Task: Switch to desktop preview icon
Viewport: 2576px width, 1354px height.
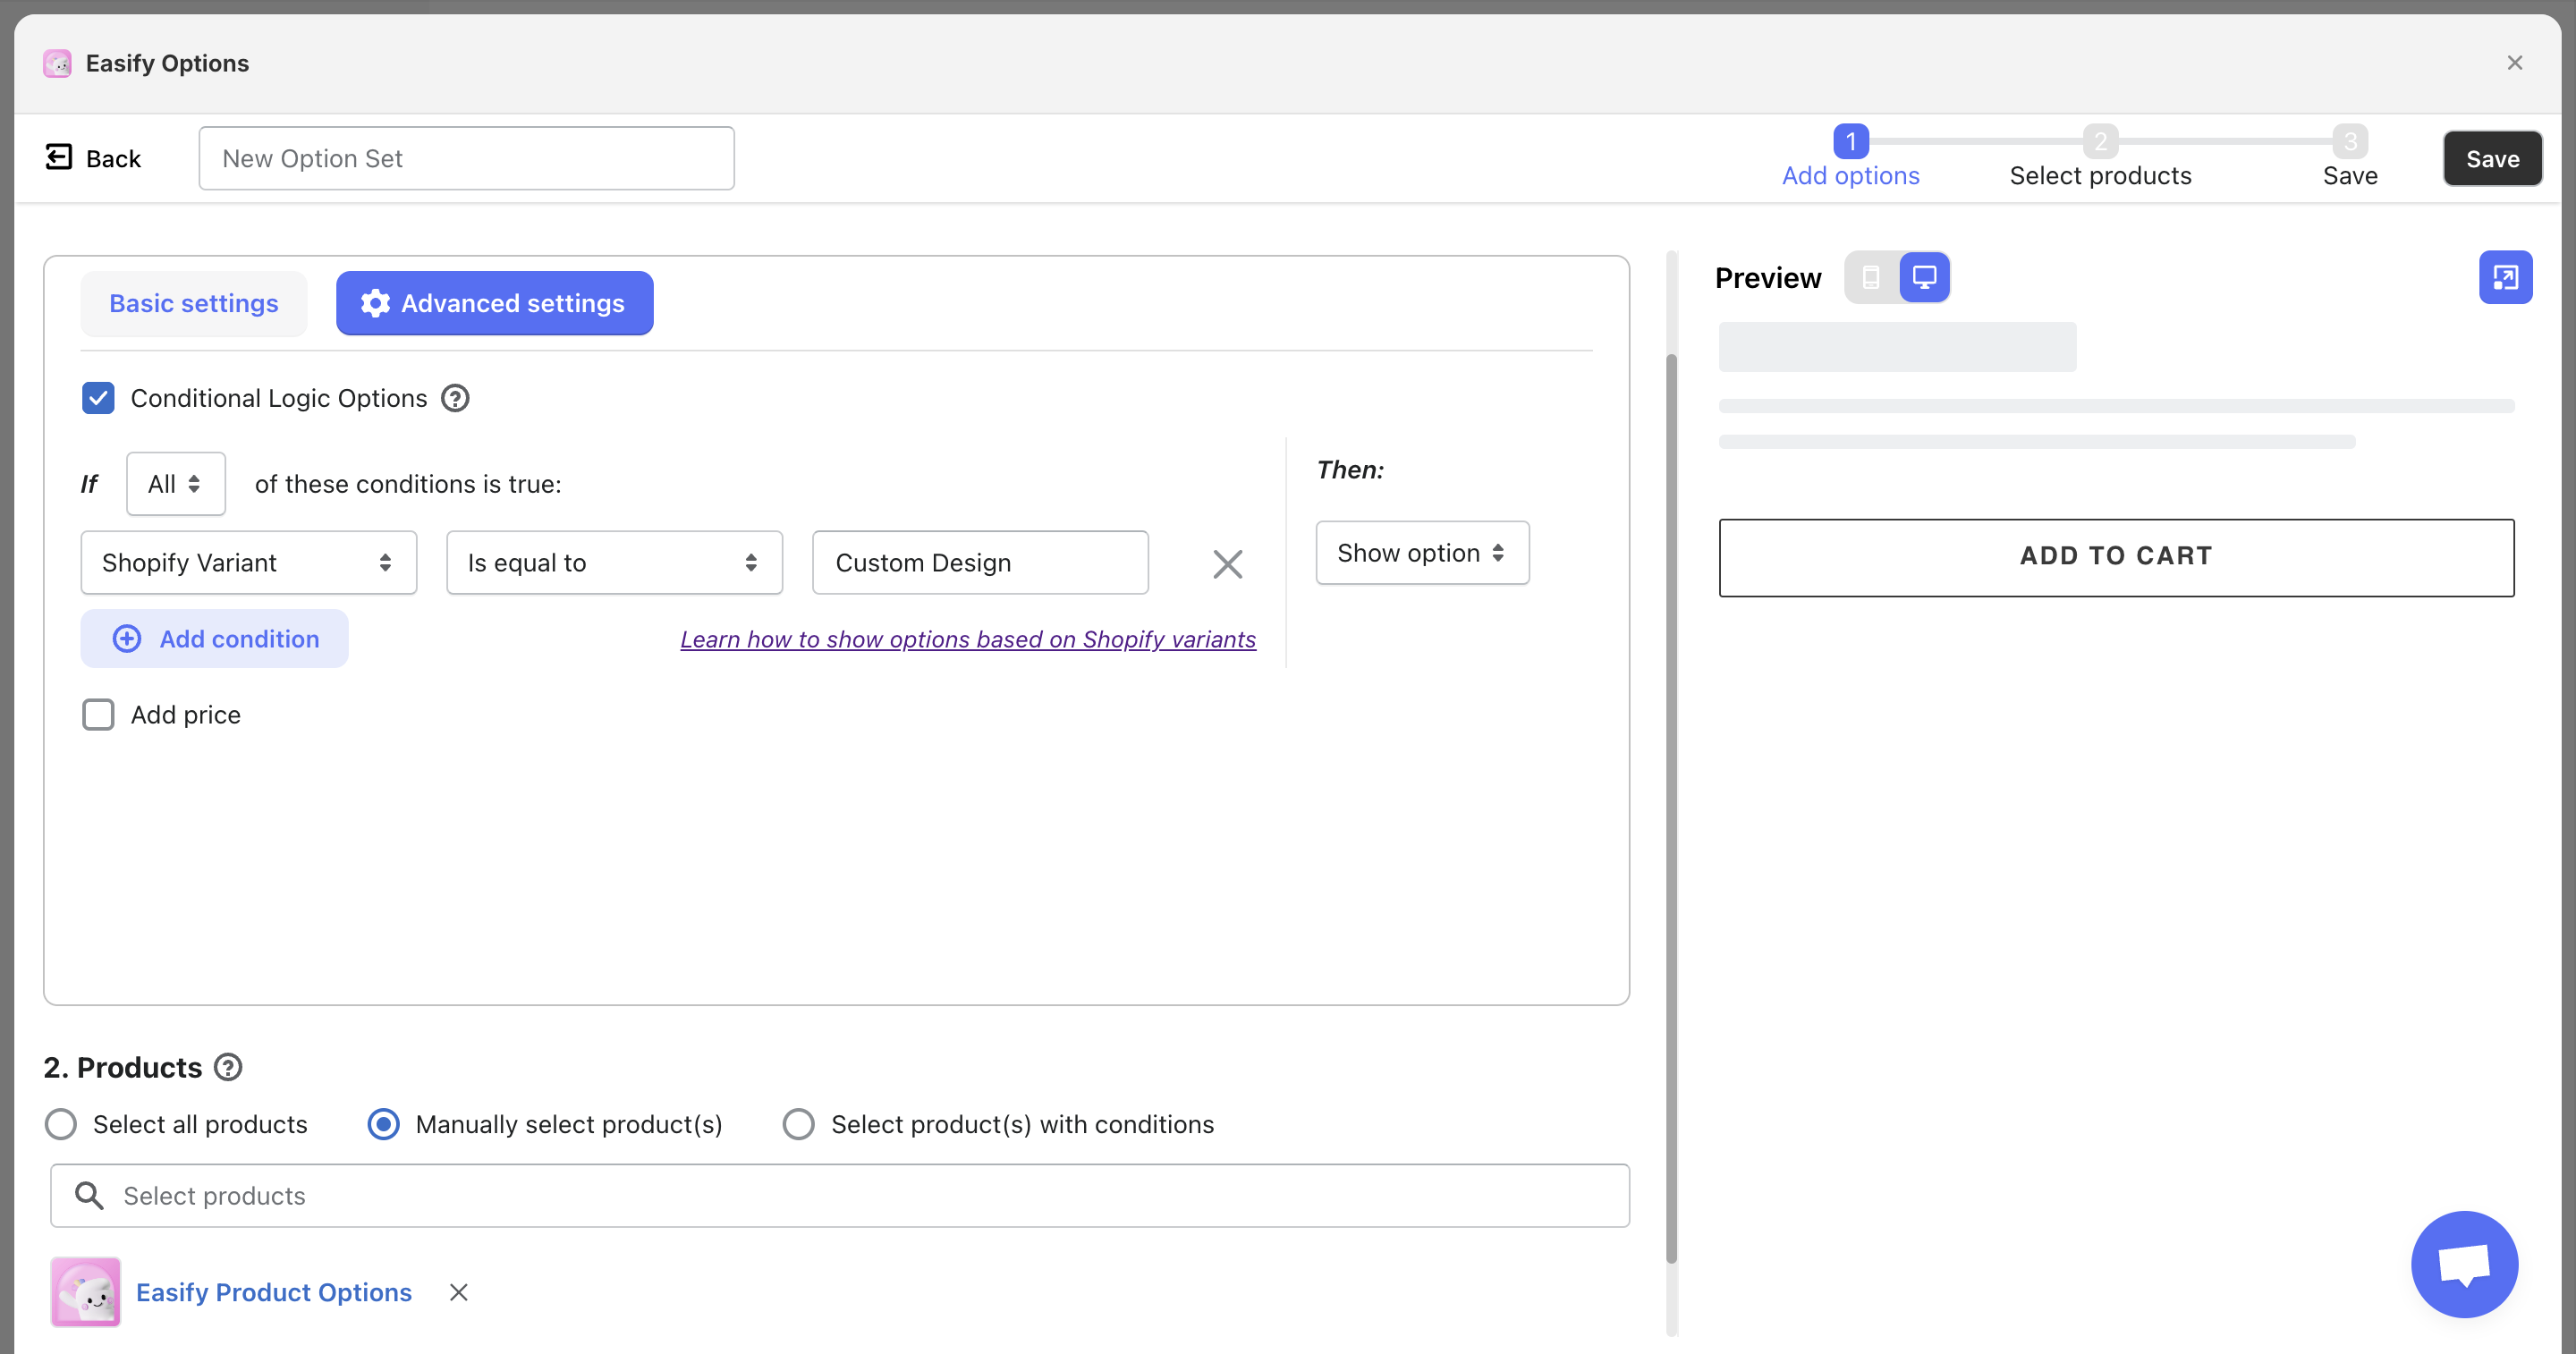Action: [x=1924, y=277]
